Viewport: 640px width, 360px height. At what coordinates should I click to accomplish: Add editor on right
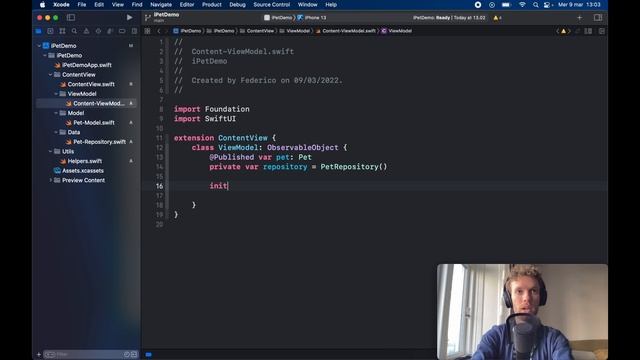point(602,31)
